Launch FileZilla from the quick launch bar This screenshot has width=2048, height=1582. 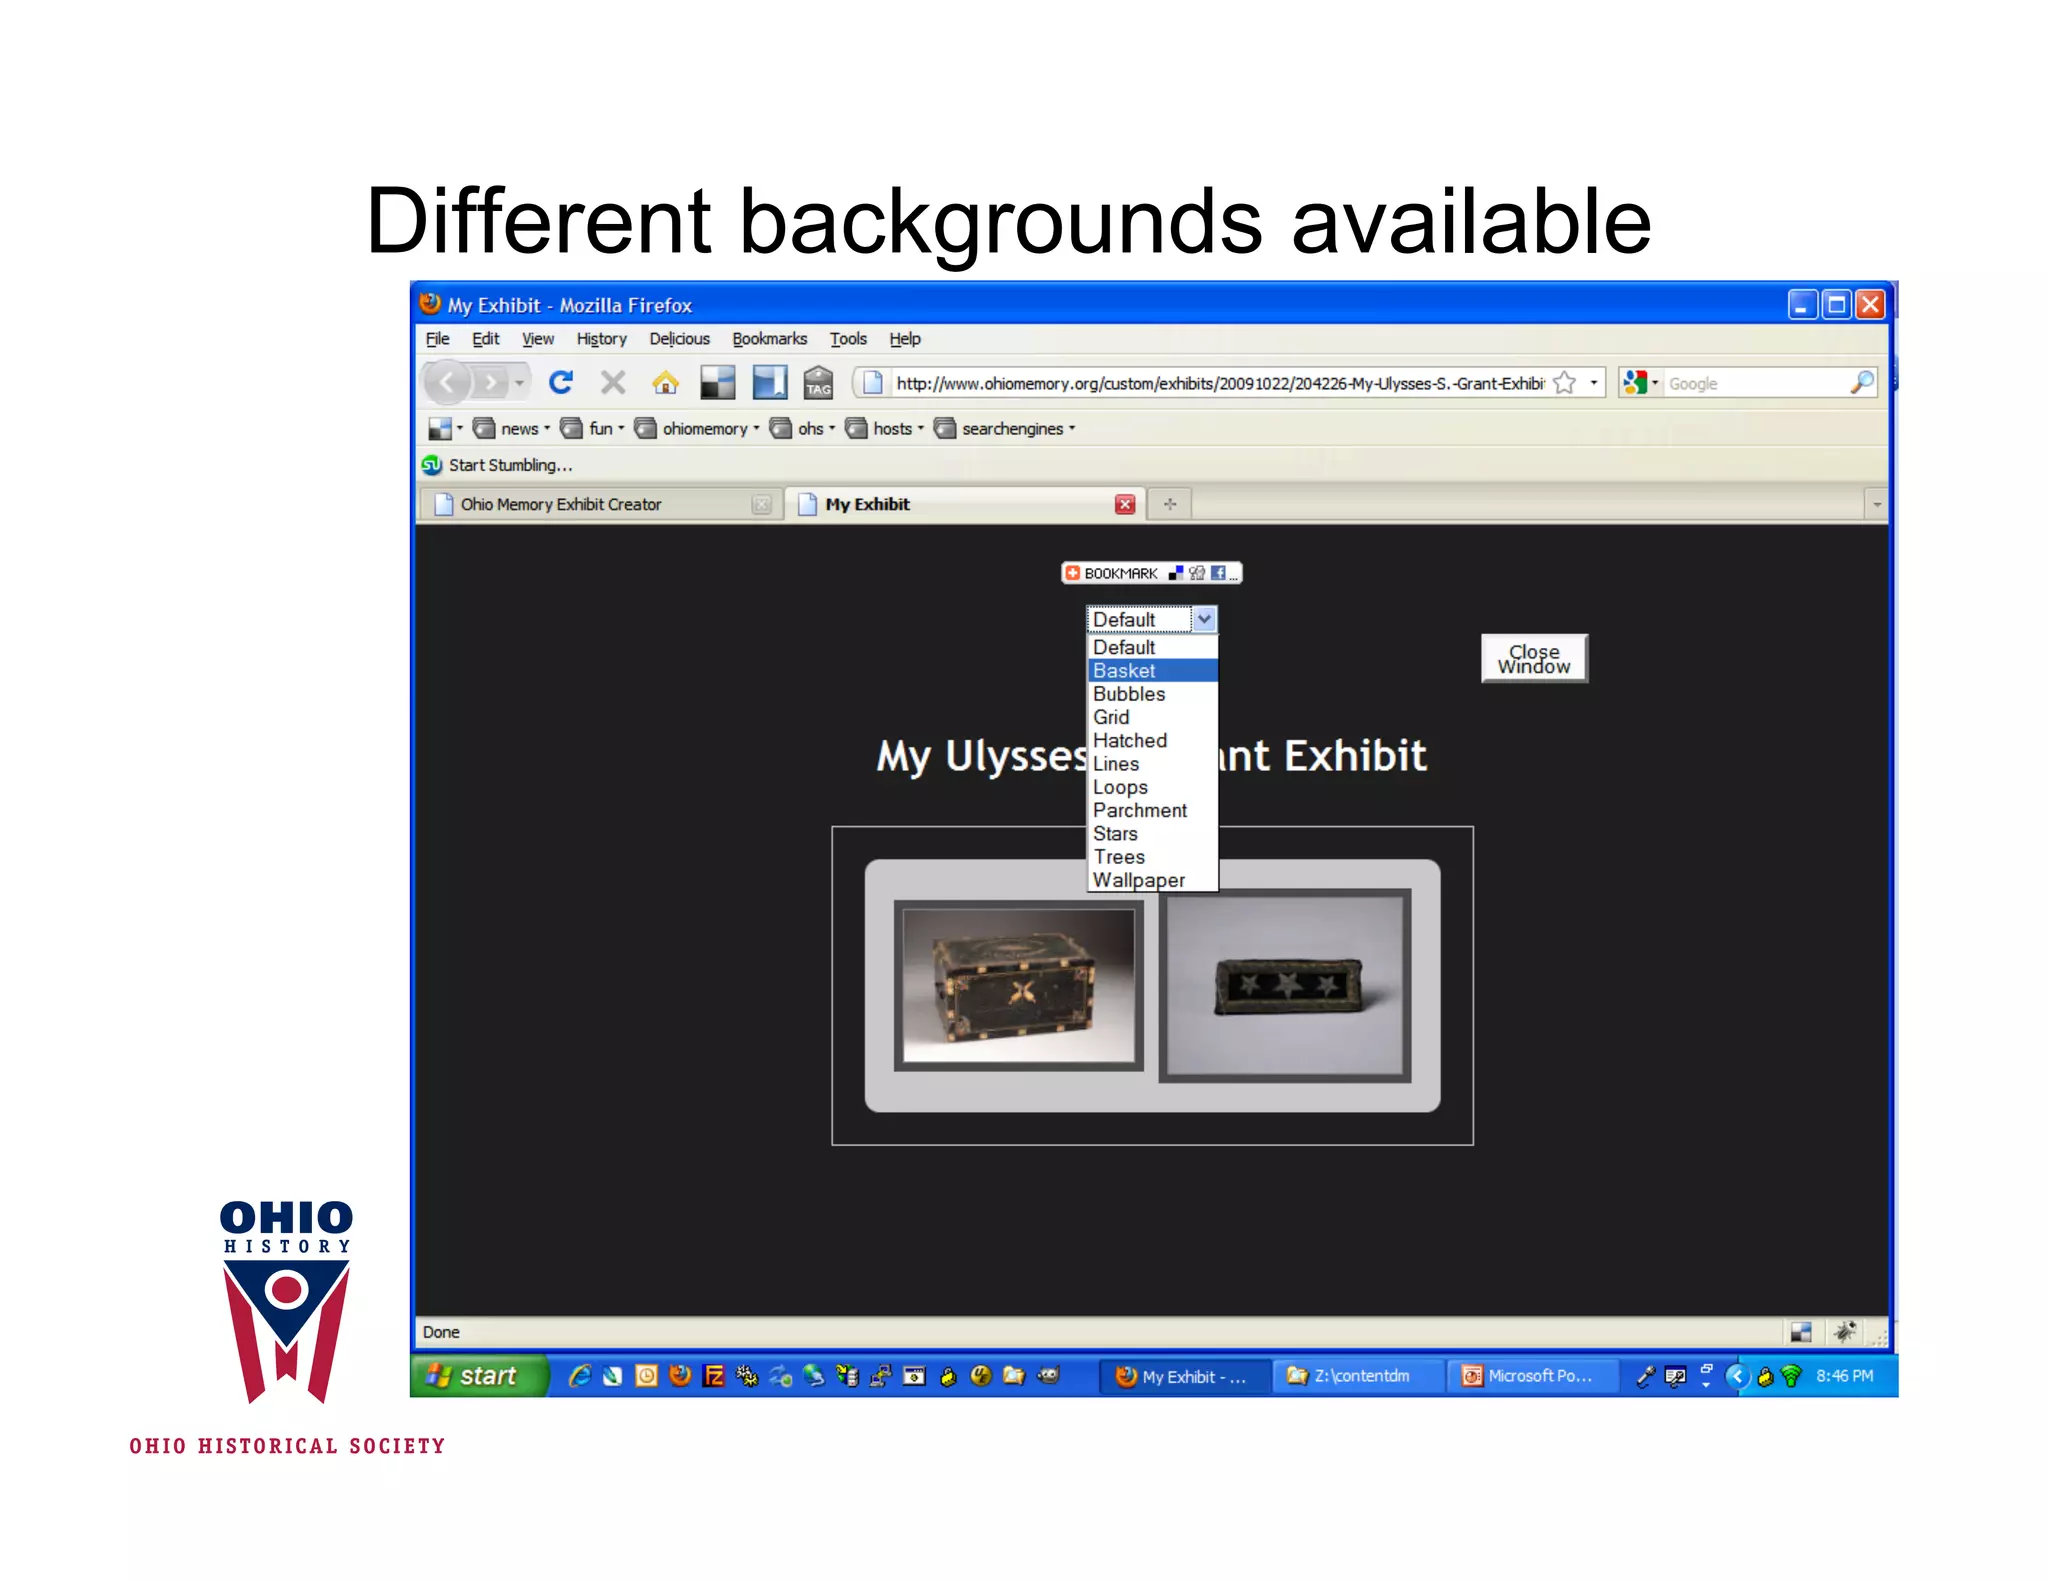[713, 1376]
